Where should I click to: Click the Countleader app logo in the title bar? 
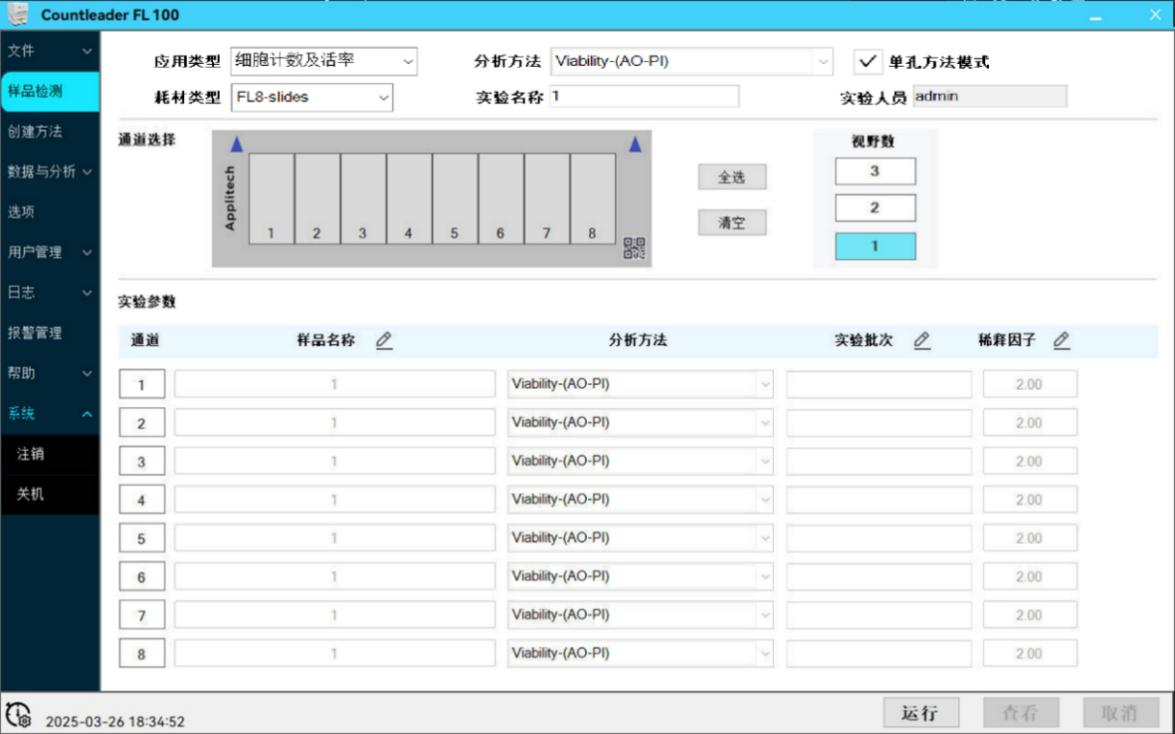tap(17, 15)
